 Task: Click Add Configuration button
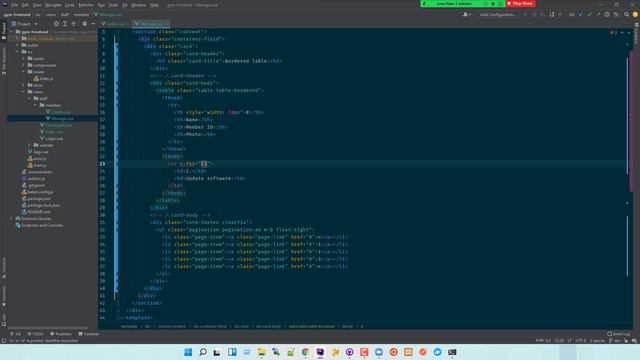498,14
